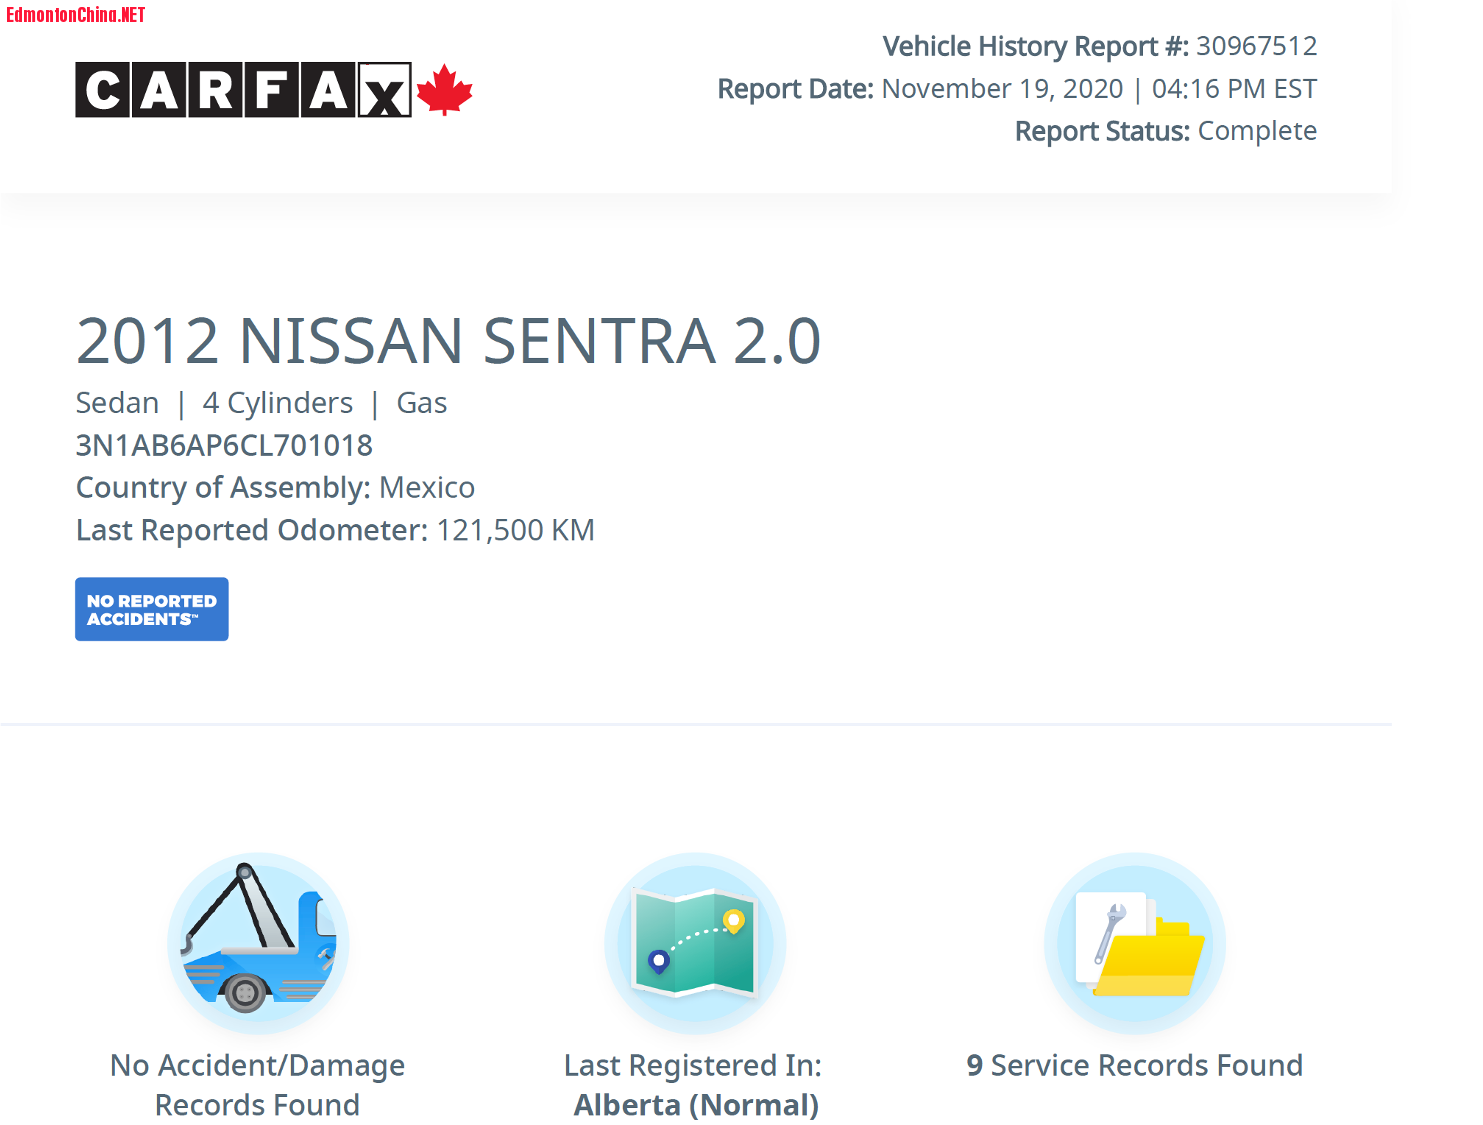Click the Gas fuel type text
The image size is (1483, 1125).
(x=422, y=403)
